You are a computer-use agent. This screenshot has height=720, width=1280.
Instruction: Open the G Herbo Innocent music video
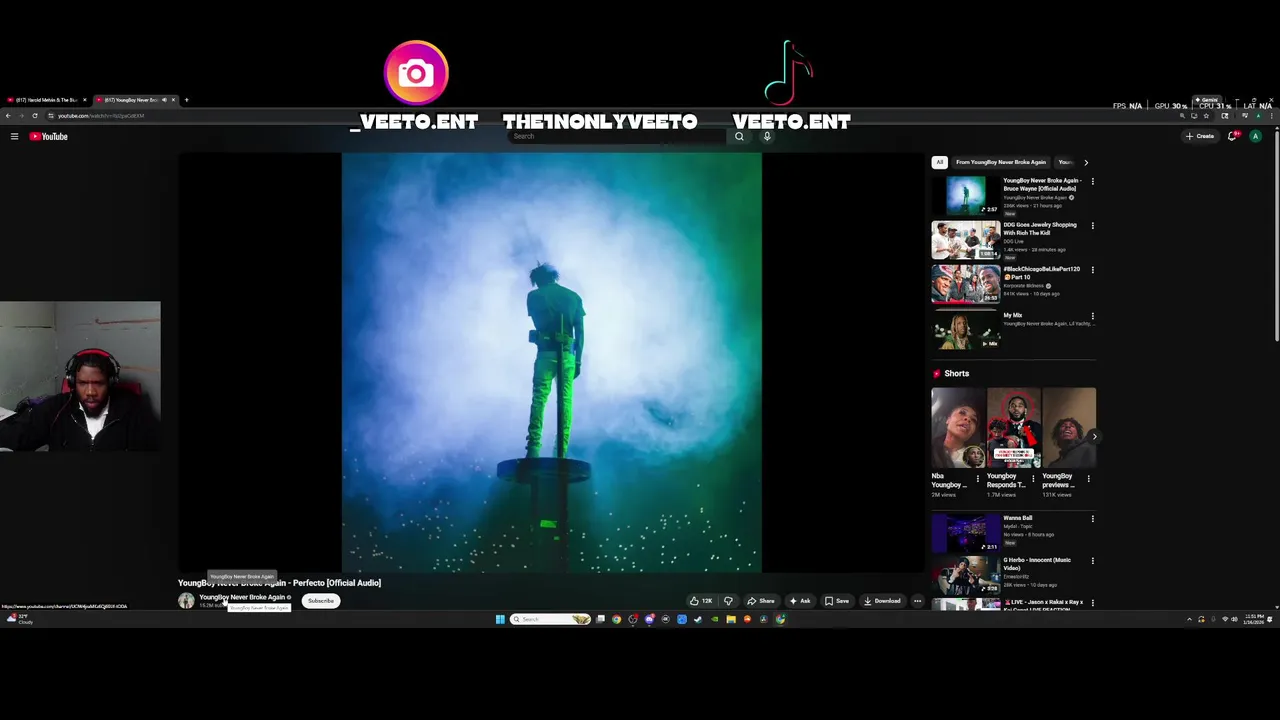[965, 576]
